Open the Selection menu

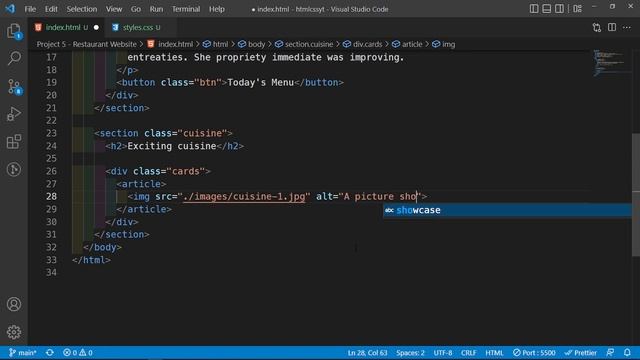[x=82, y=9]
